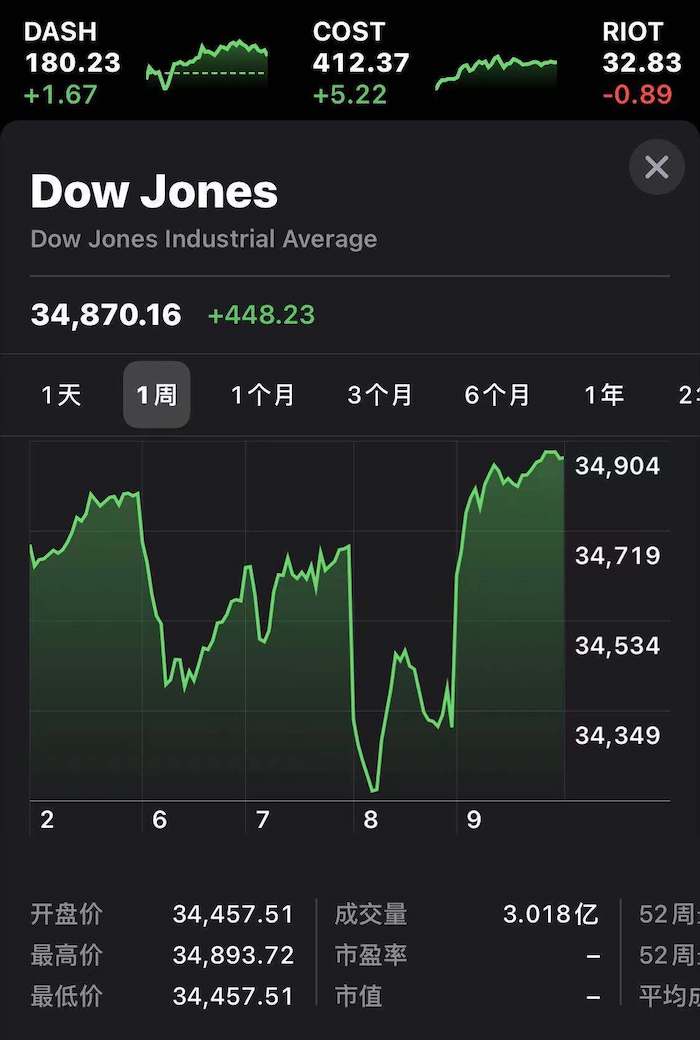Switch chart to 6个月 range

497,395
